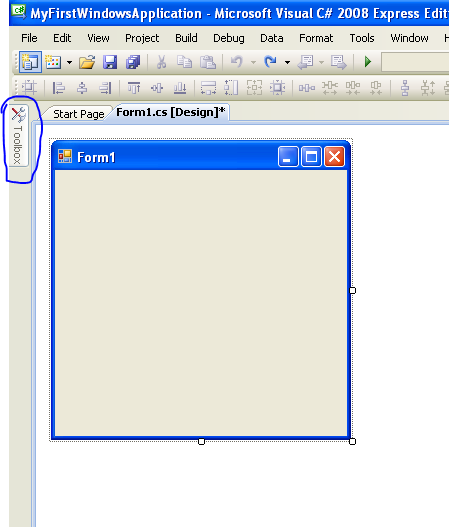449x527 pixels.
Task: Click Form1 bottom-edge resize handle
Action: [x=201, y=441]
